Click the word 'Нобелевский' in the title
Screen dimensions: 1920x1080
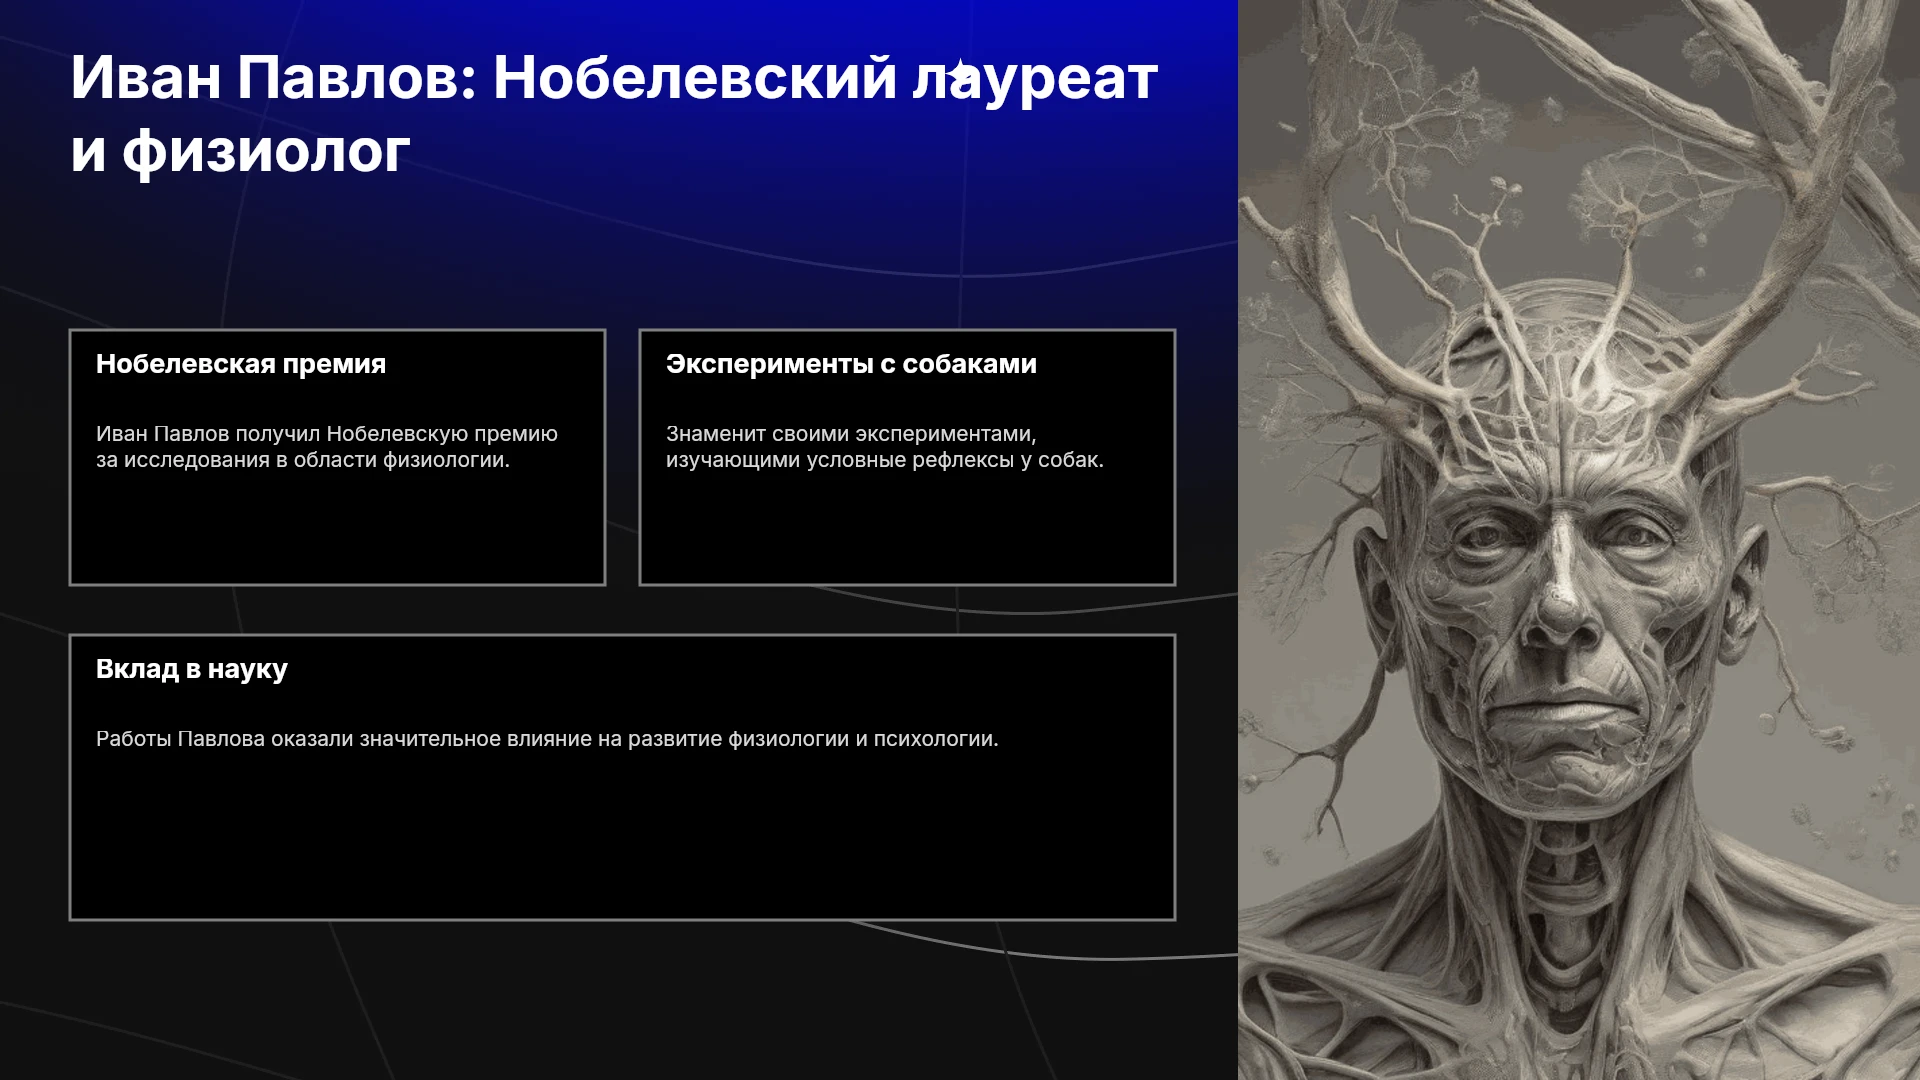pos(695,78)
